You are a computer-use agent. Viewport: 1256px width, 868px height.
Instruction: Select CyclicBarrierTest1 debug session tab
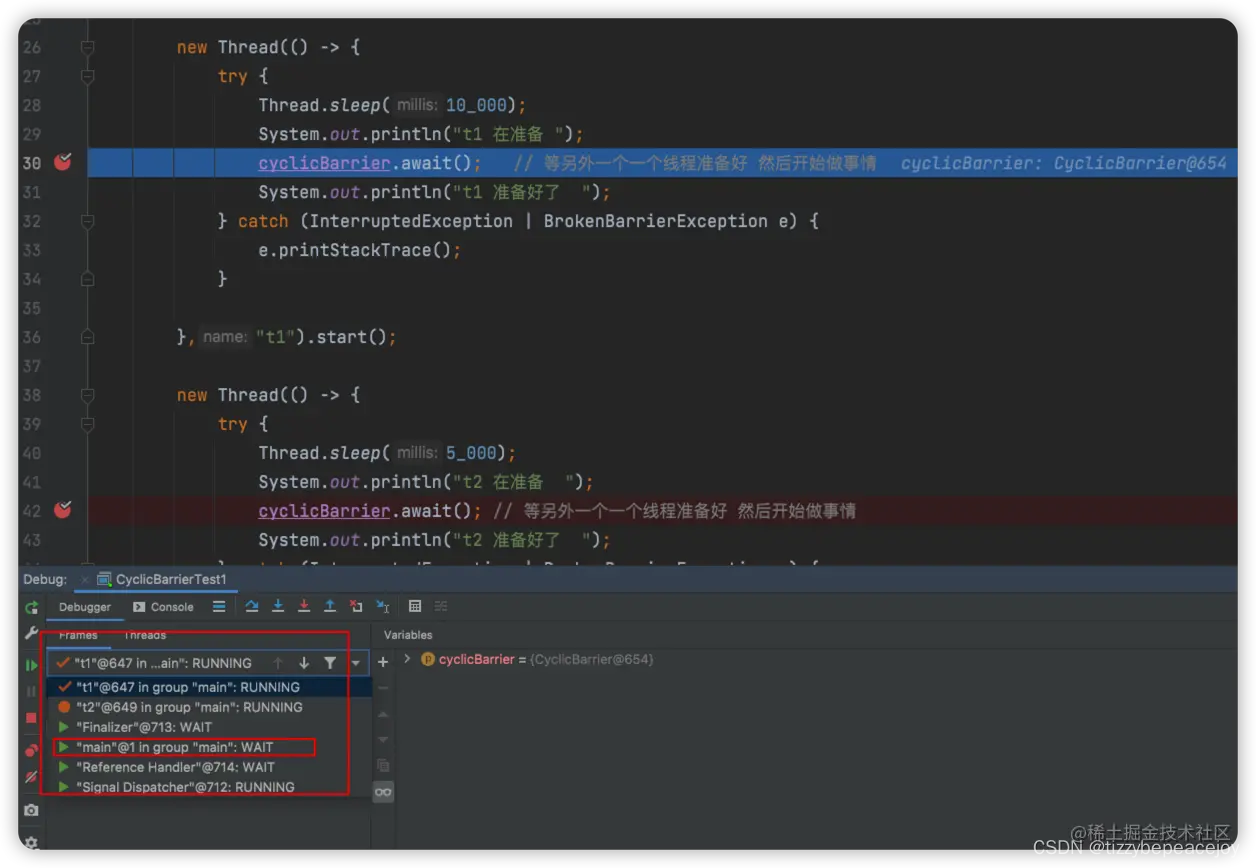tap(162, 579)
